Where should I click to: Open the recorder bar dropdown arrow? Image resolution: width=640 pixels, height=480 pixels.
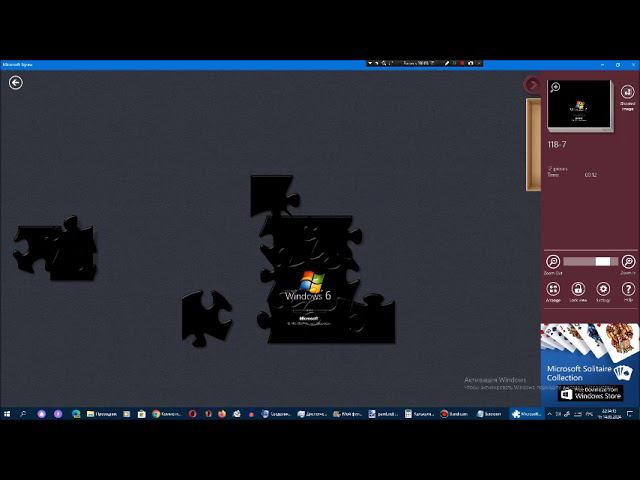pyautogui.click(x=370, y=63)
